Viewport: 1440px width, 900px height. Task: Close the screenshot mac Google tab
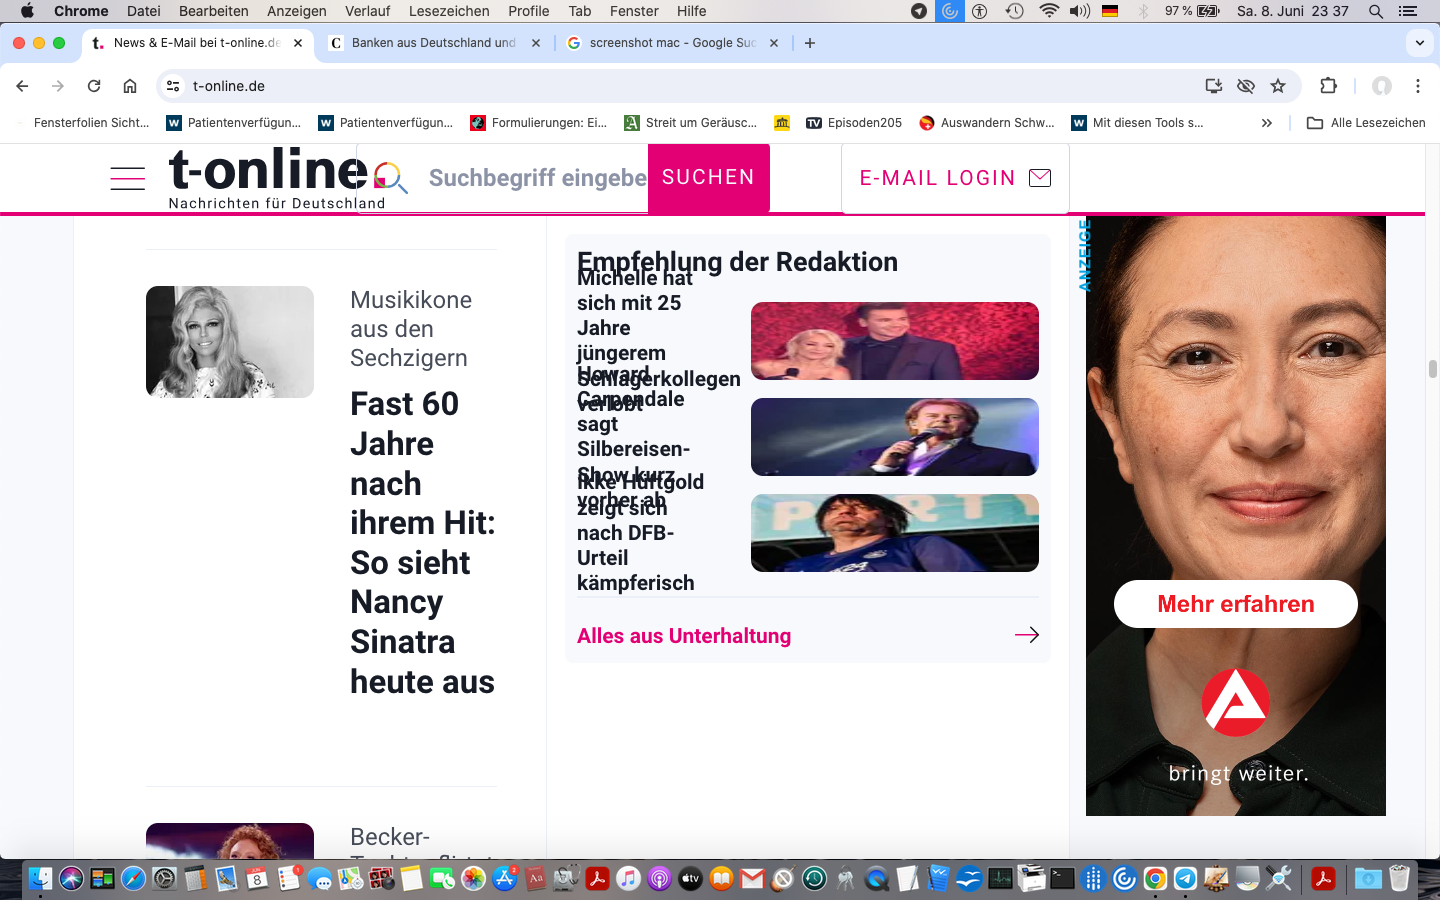[x=774, y=43]
